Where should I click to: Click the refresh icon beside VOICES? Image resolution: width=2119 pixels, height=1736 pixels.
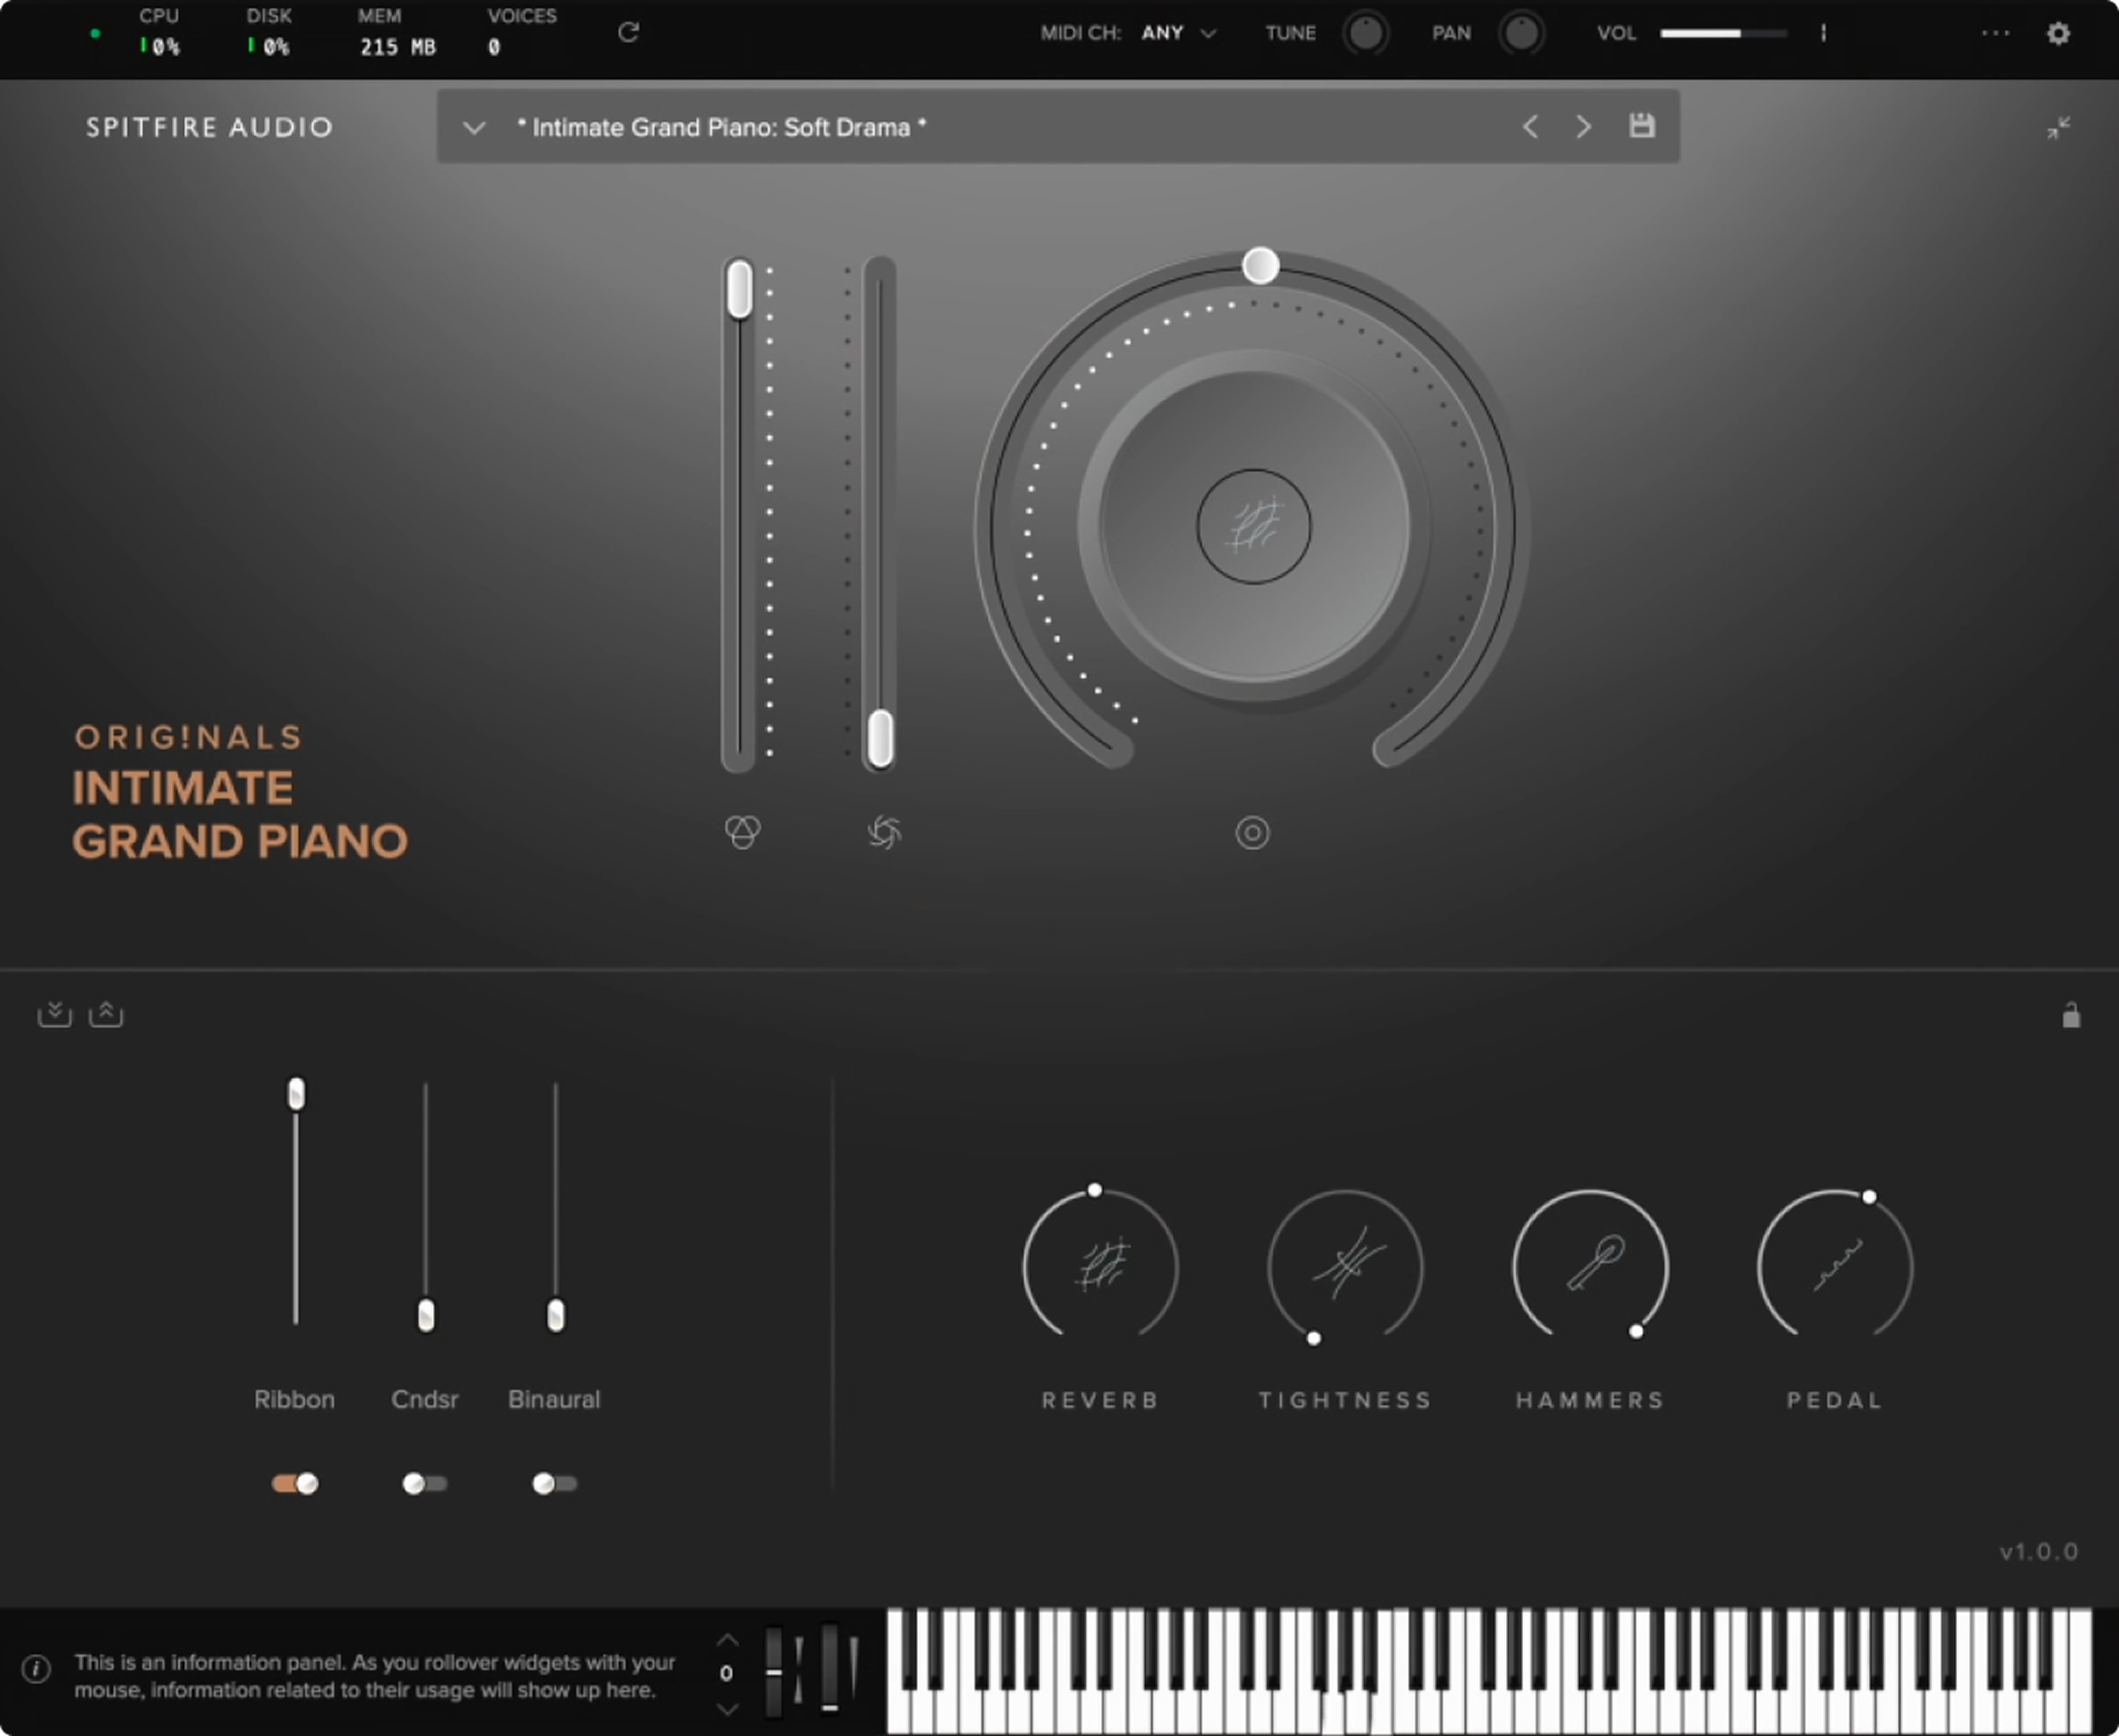coord(628,33)
